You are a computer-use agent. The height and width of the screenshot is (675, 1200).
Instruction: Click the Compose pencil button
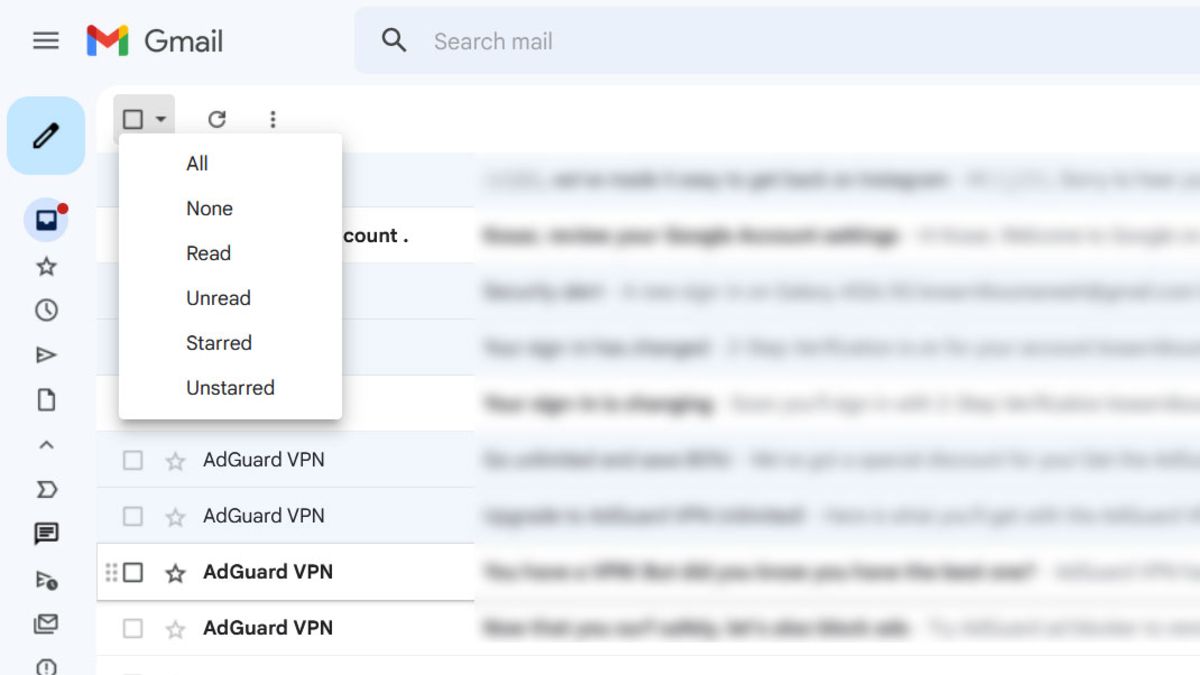tap(46, 136)
